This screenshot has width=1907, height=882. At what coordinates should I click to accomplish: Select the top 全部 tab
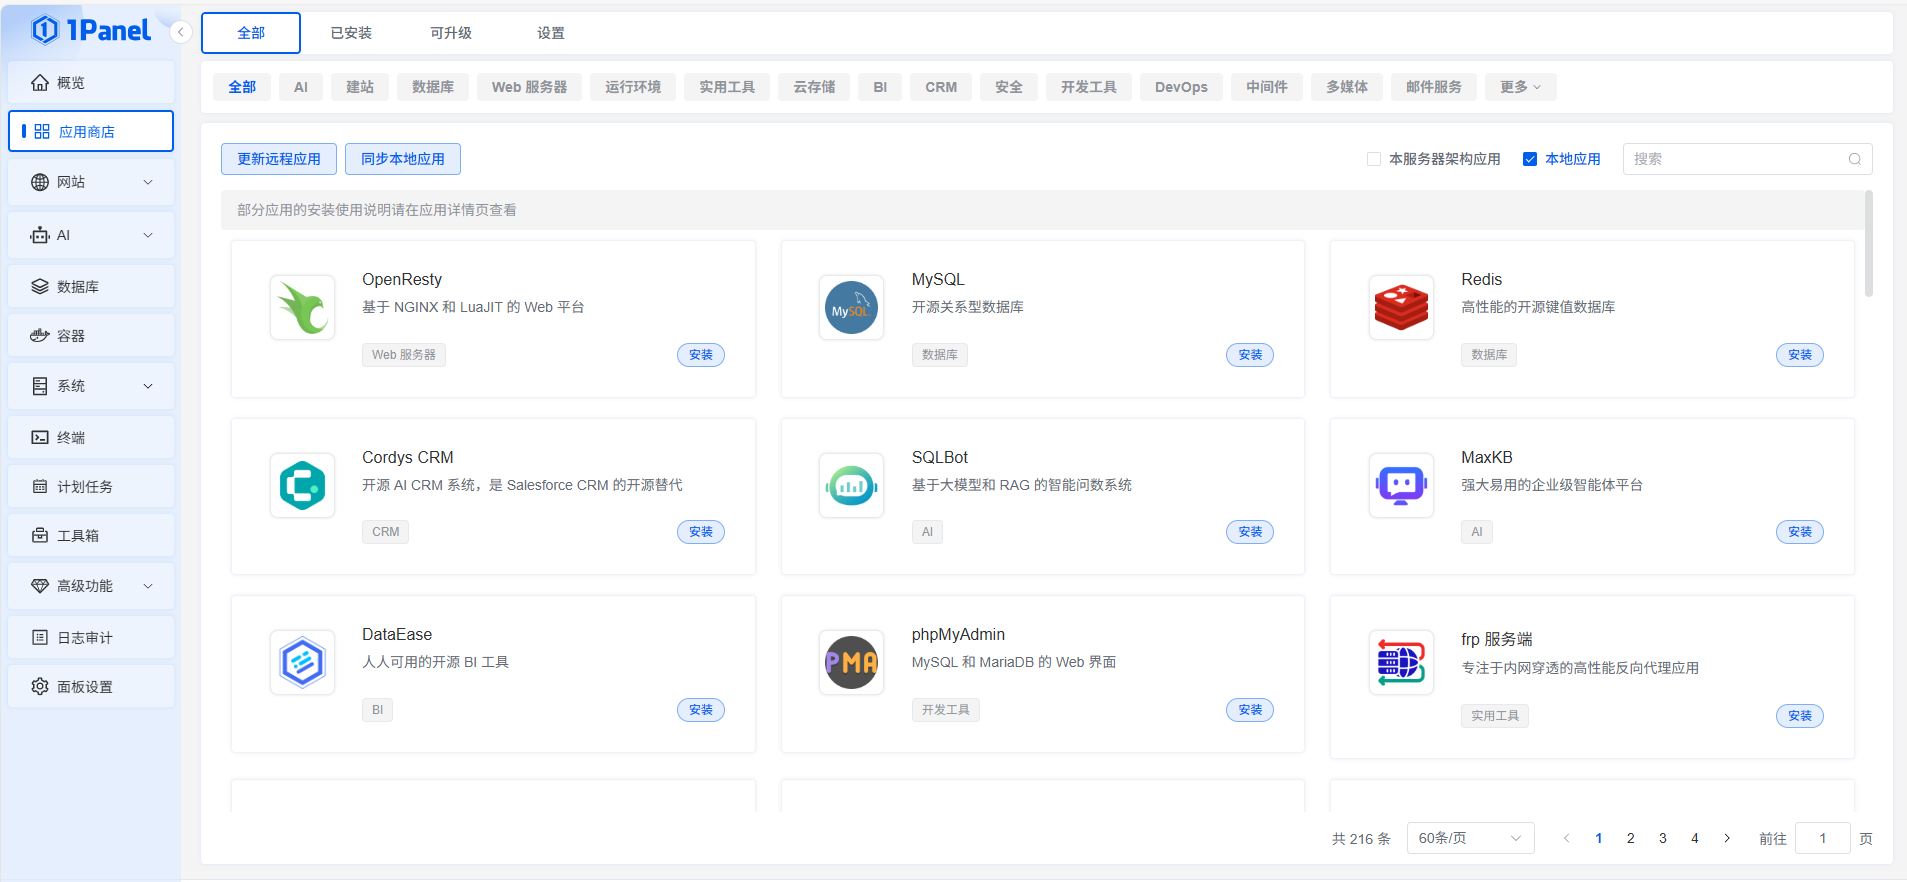click(251, 33)
